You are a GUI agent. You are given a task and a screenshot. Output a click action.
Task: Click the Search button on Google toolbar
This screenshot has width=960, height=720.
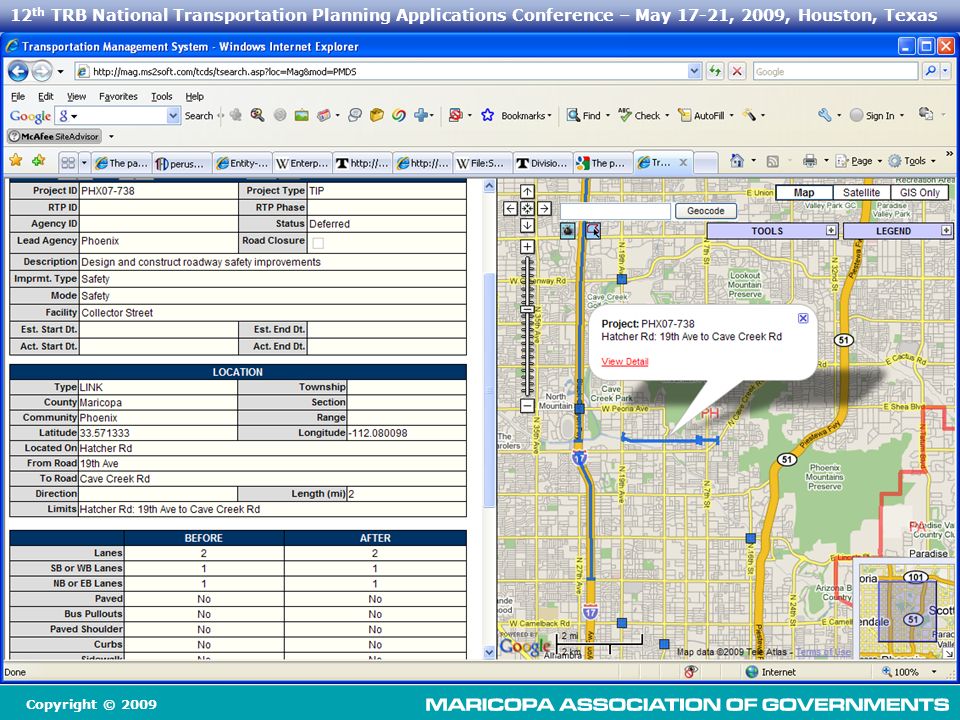199,116
